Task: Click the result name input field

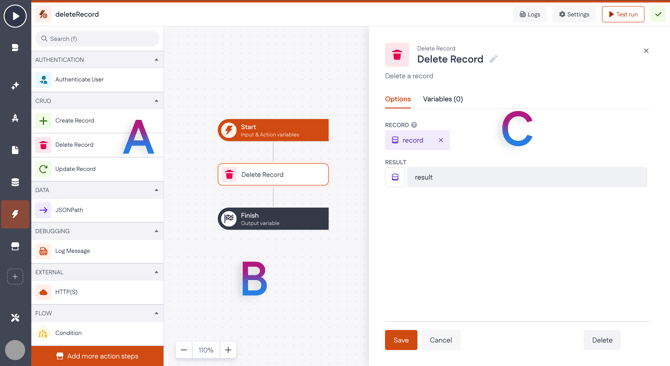Action: tap(527, 177)
